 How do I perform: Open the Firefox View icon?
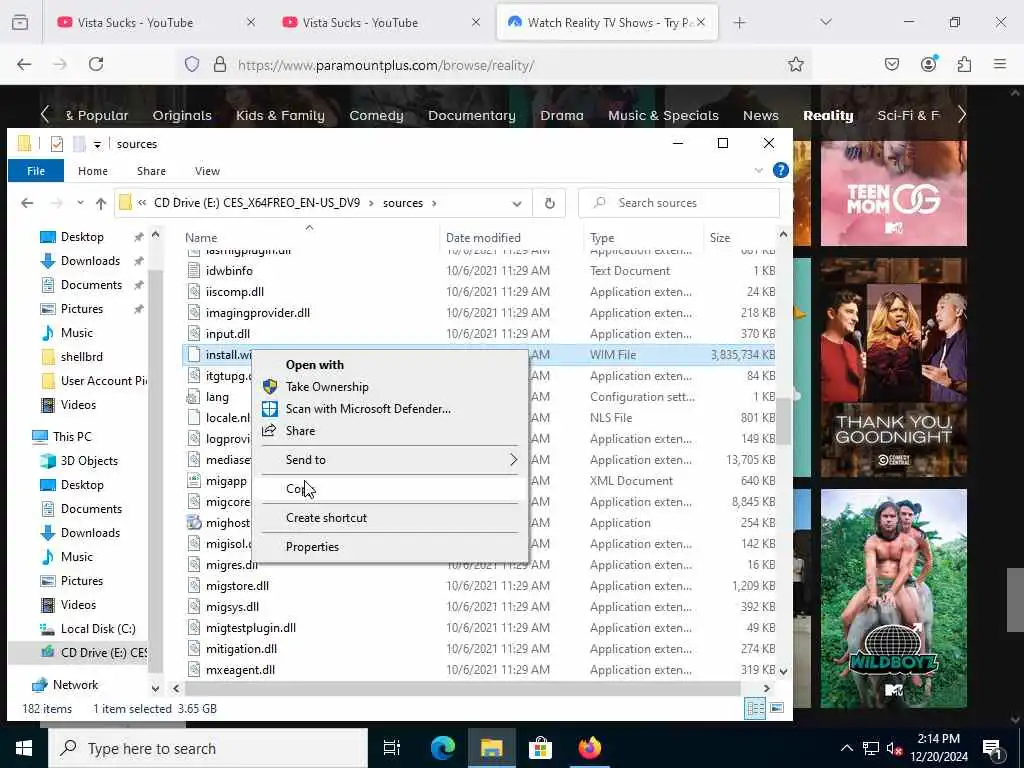(20, 23)
